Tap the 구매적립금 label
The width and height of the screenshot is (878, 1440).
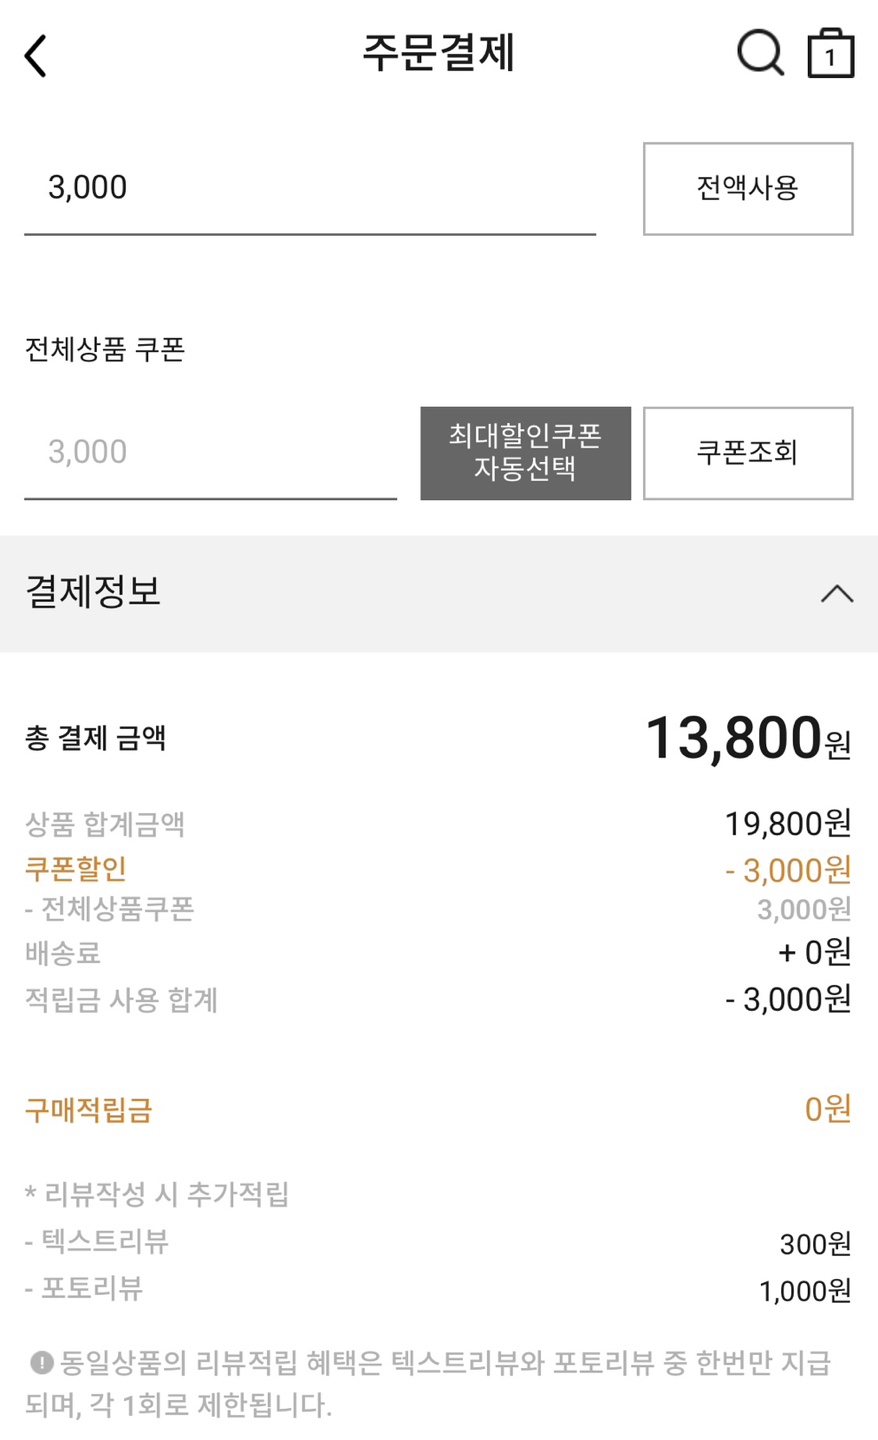point(88,1110)
